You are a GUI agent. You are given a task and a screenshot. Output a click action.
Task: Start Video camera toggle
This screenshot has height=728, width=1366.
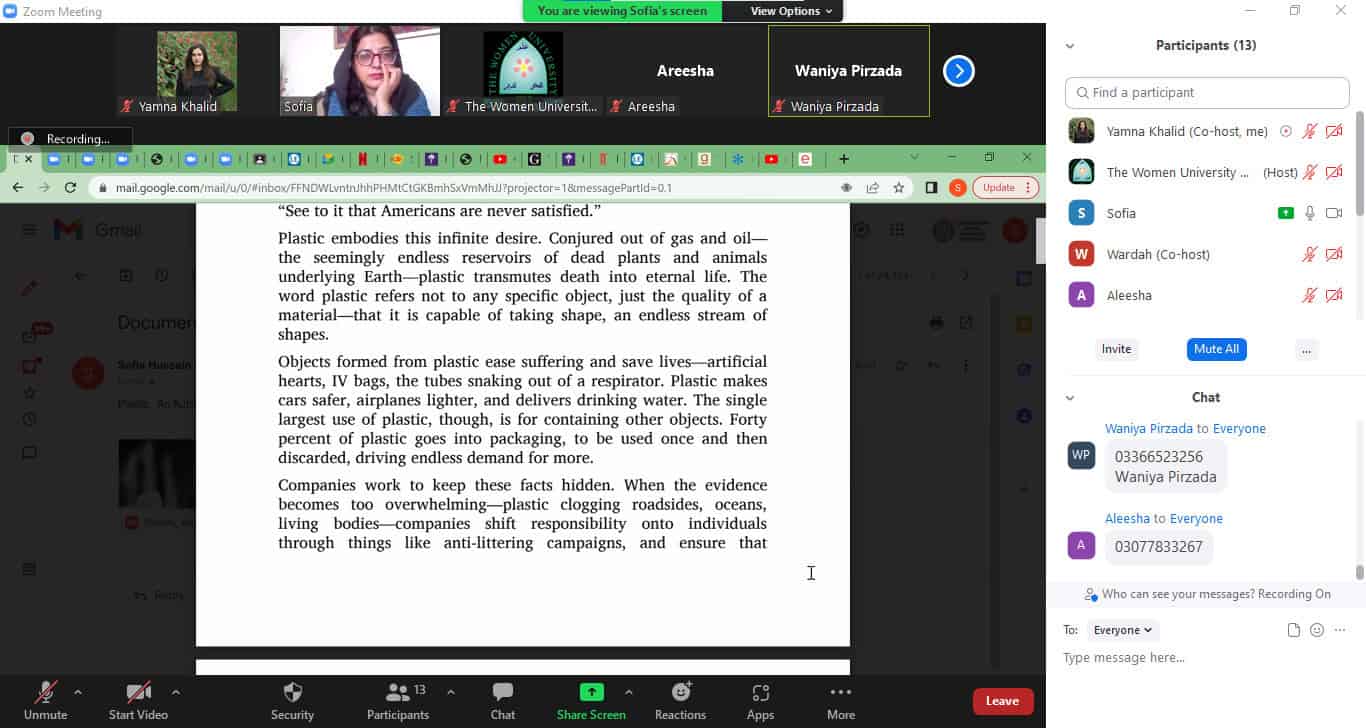pyautogui.click(x=138, y=693)
